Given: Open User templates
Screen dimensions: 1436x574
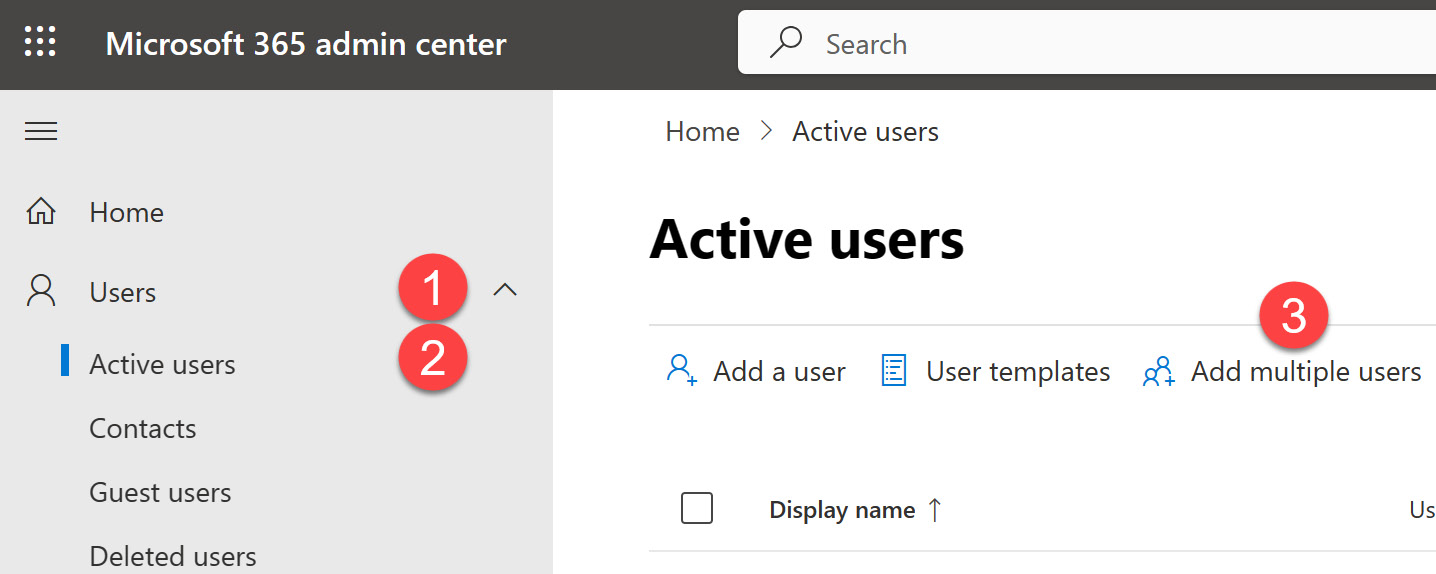Looking at the screenshot, I should pos(995,371).
